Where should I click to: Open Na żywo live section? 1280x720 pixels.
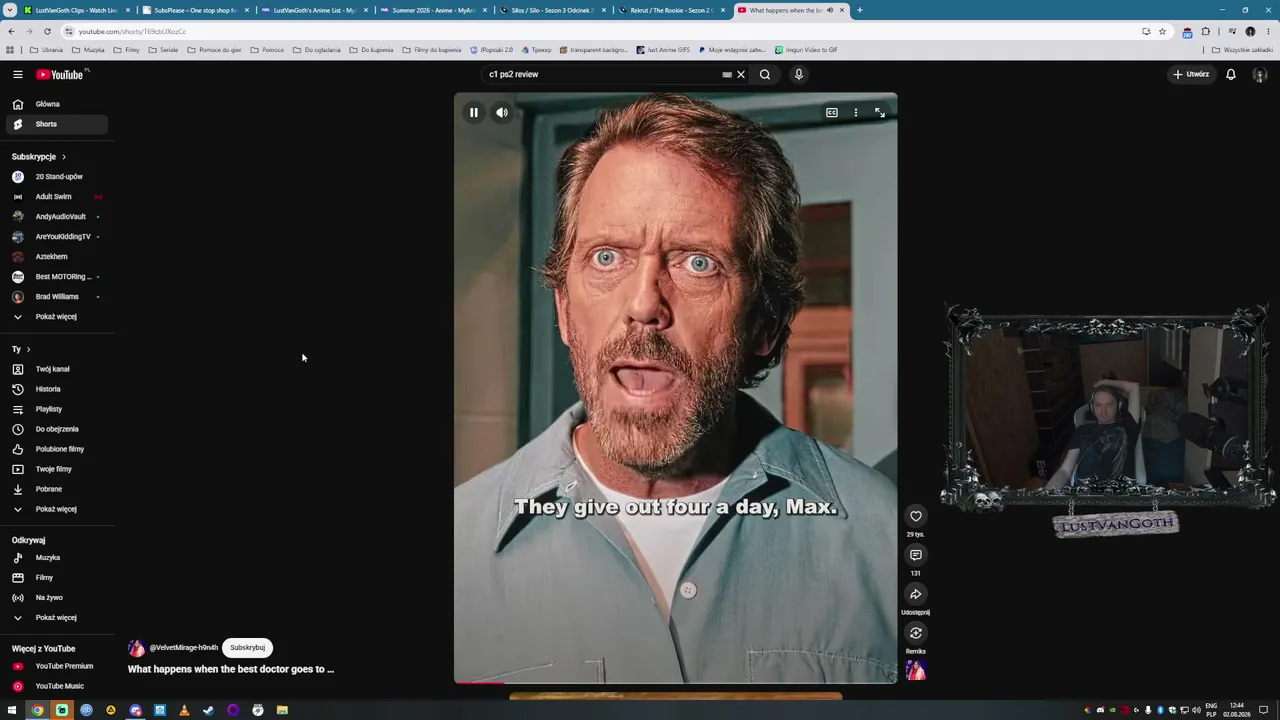tap(56, 598)
